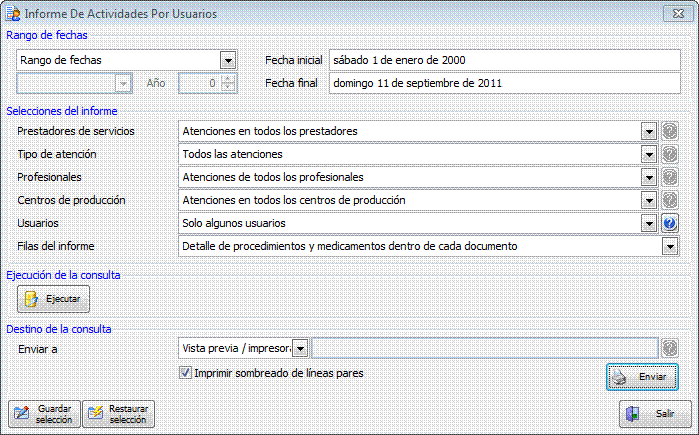
Task: Click Guardar selección button
Action: (x=44, y=414)
